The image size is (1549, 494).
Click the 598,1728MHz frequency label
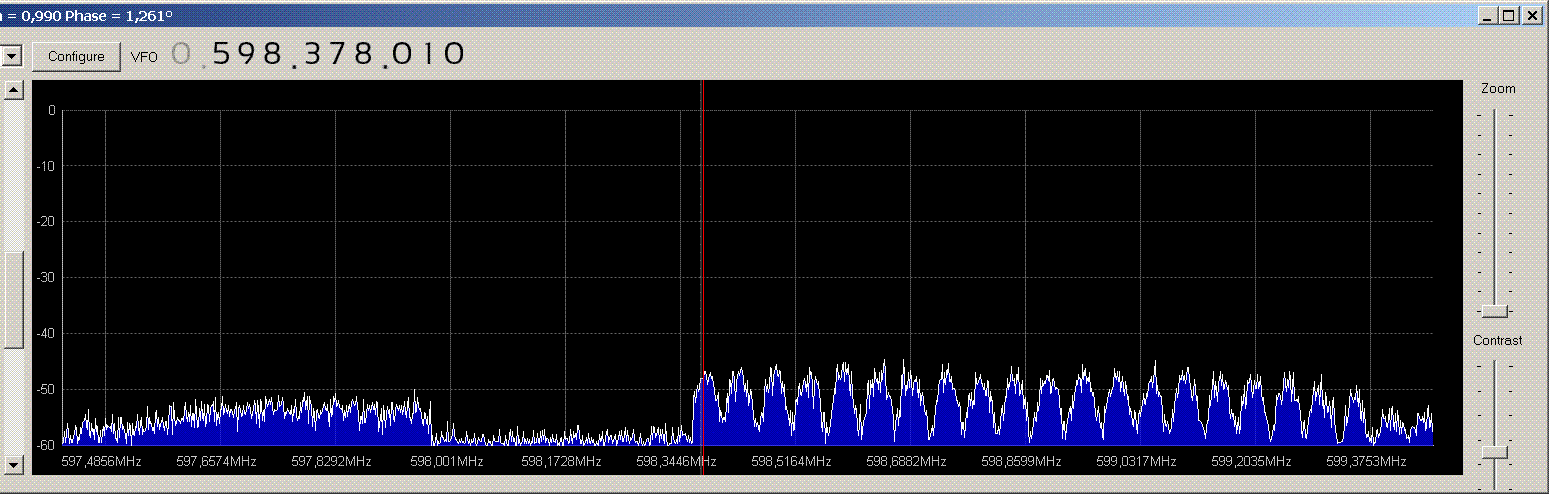click(561, 462)
